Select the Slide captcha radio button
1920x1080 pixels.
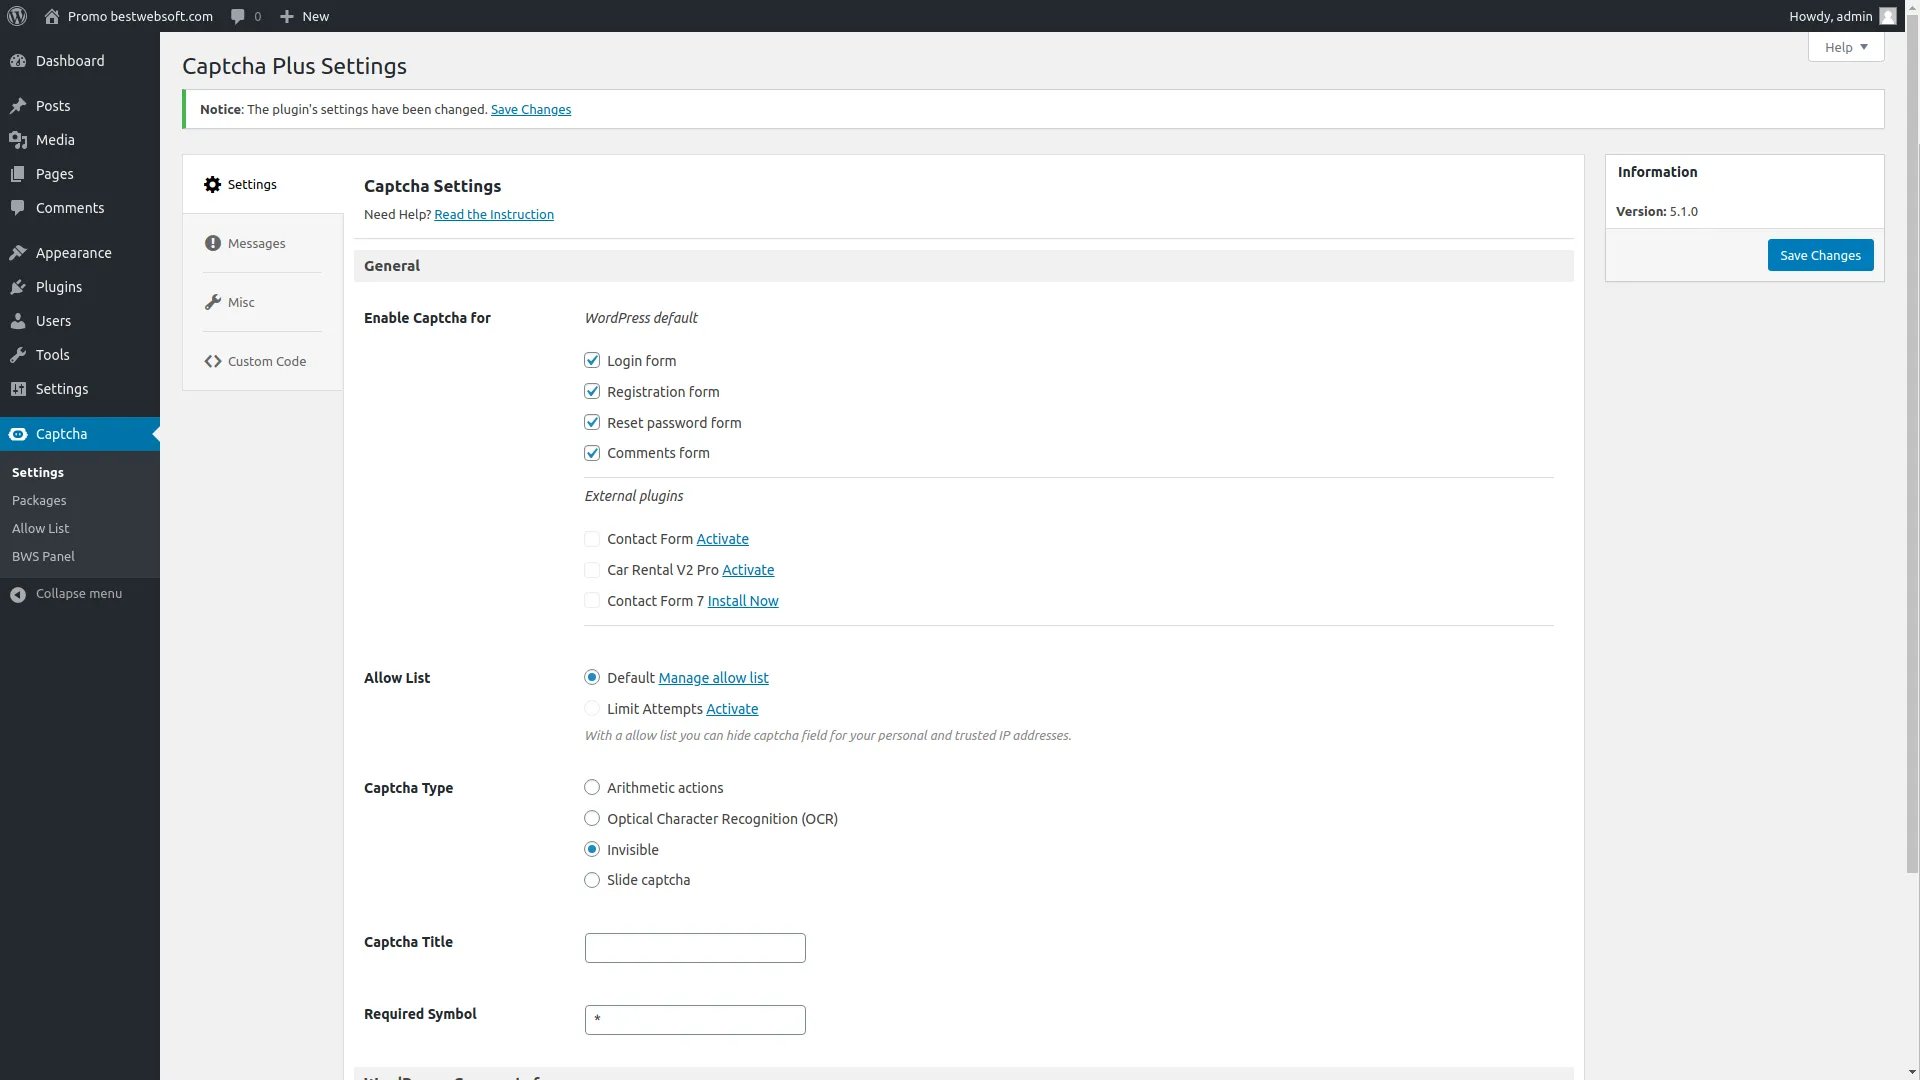pos(592,880)
